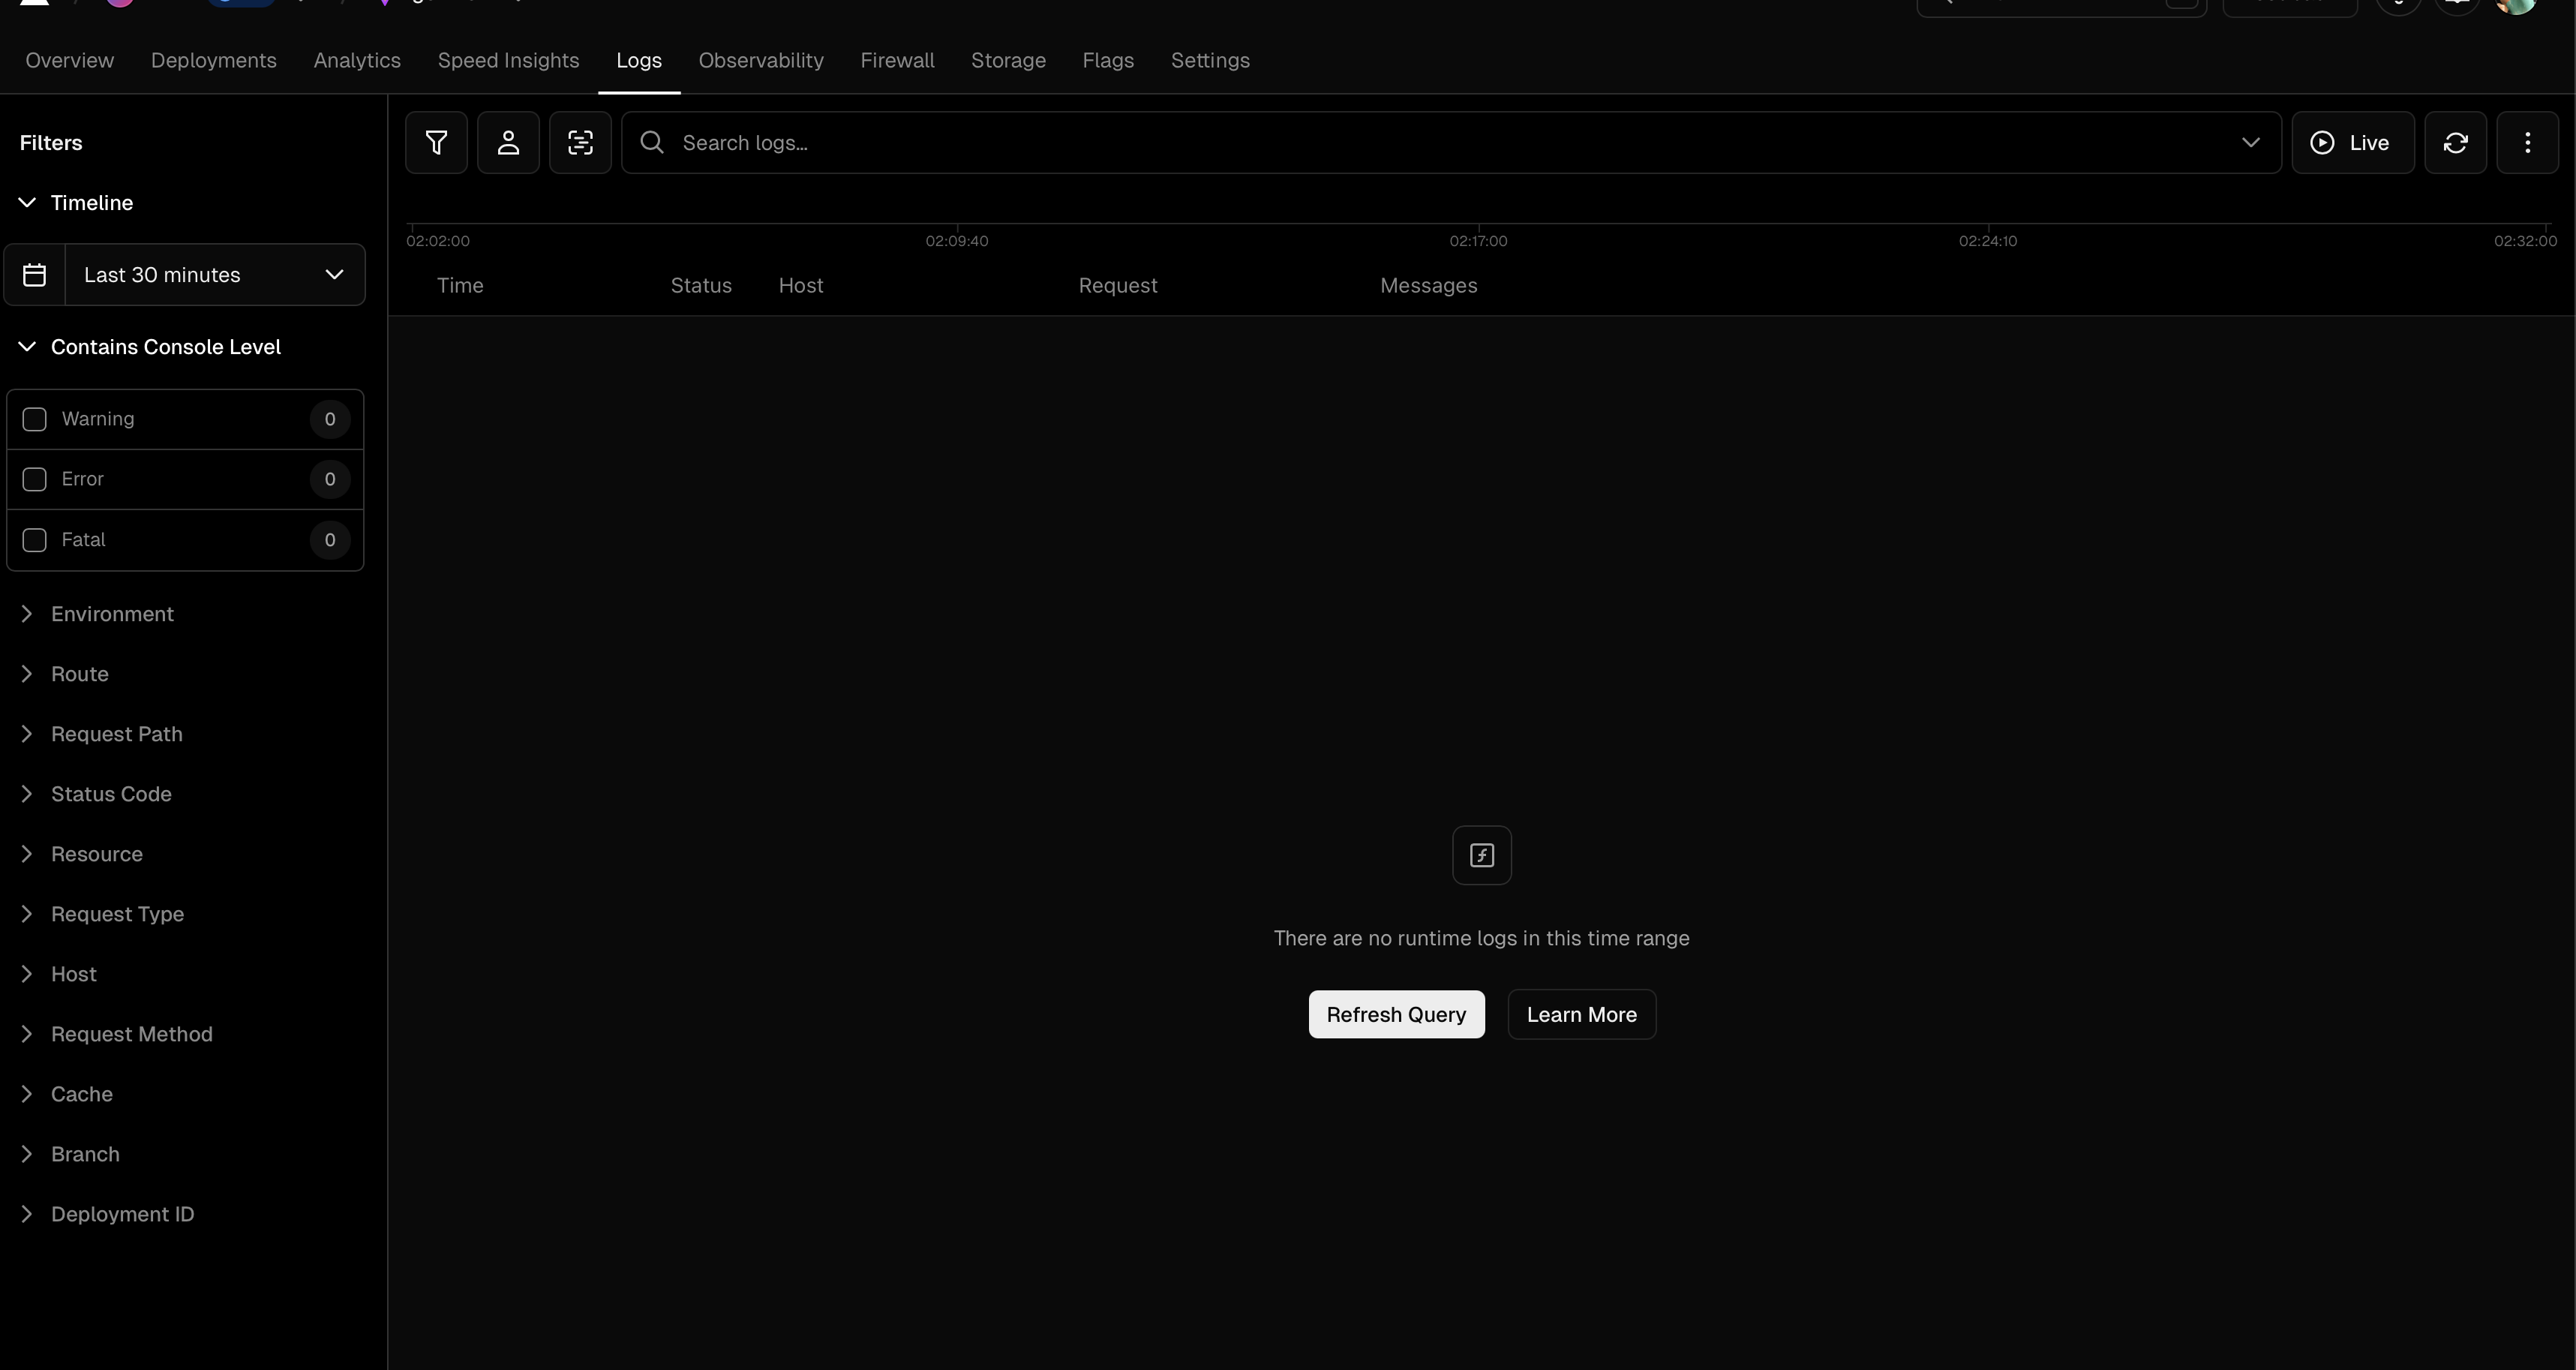Enable the Warning console level checkbox

pos(35,419)
